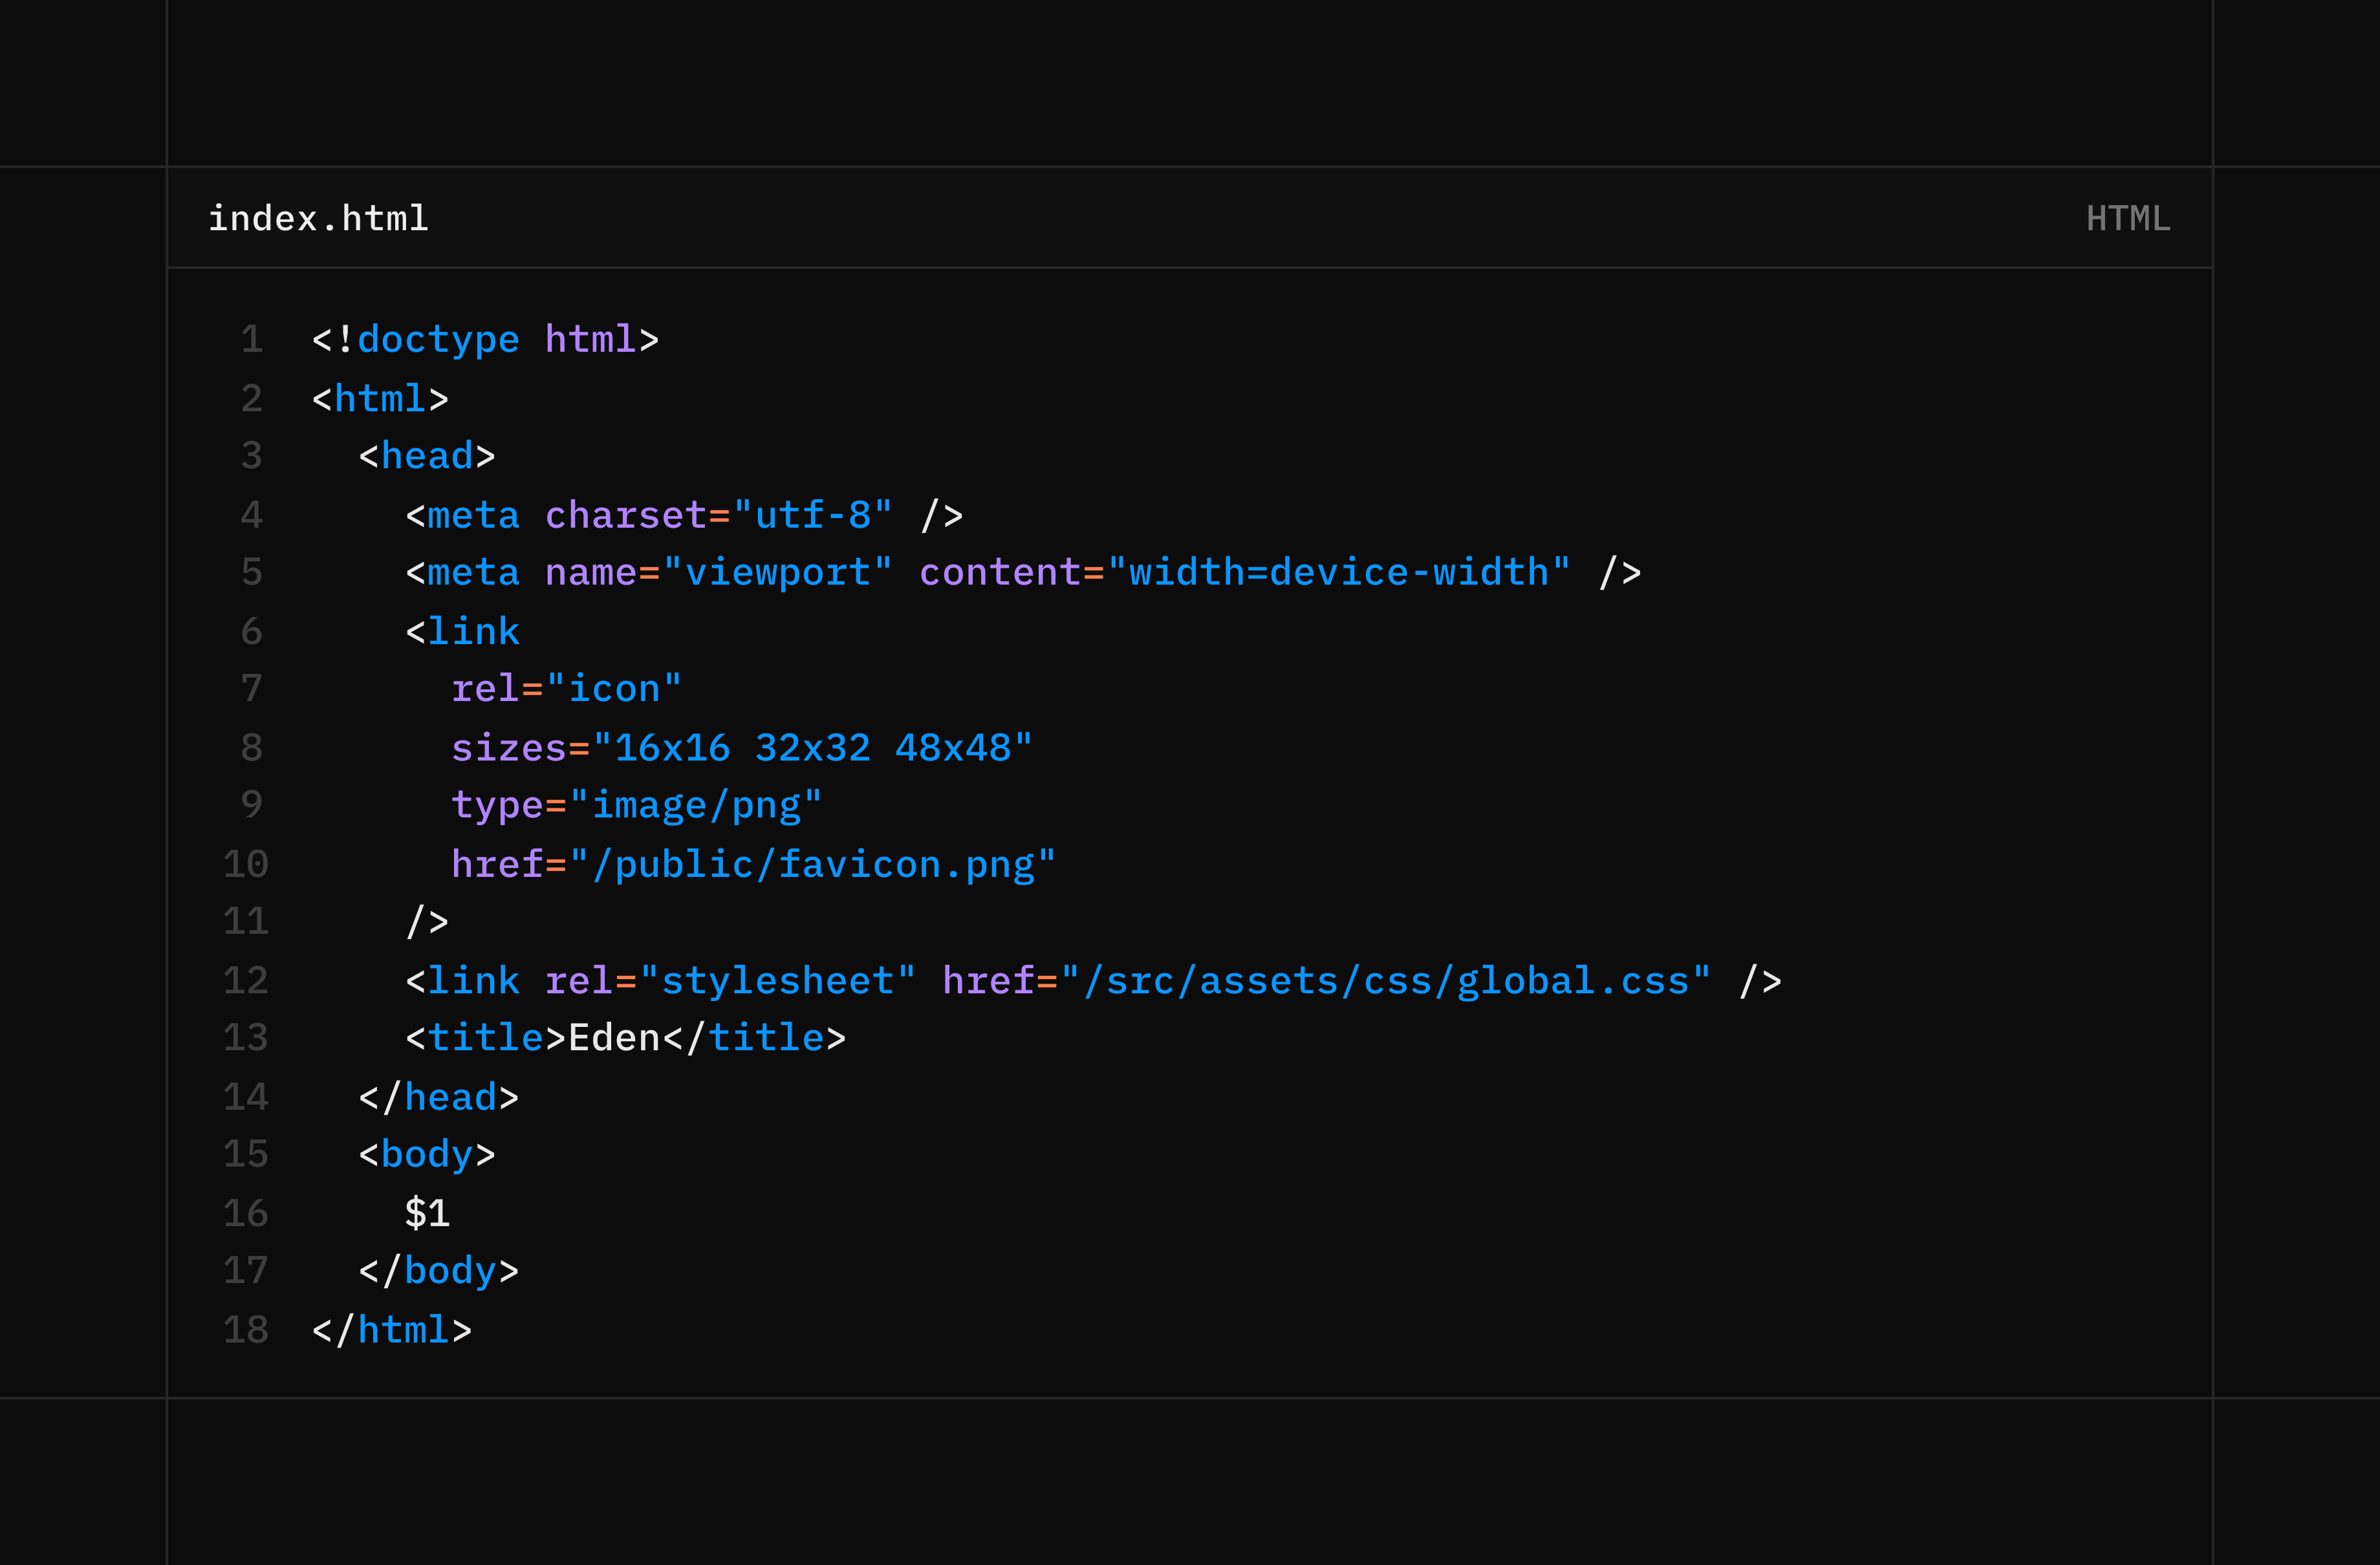
Task: Click the closing html tag on line 18
Action: pos(390,1329)
